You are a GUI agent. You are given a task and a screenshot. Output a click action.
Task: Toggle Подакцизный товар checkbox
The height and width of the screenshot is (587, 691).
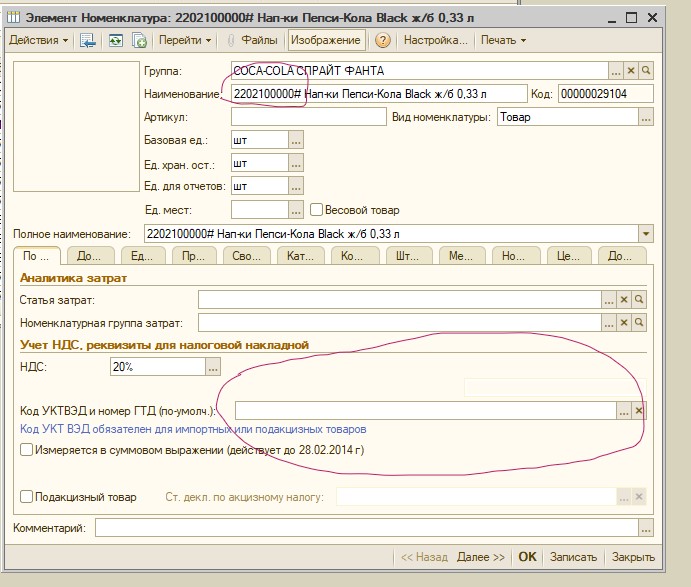click(26, 497)
